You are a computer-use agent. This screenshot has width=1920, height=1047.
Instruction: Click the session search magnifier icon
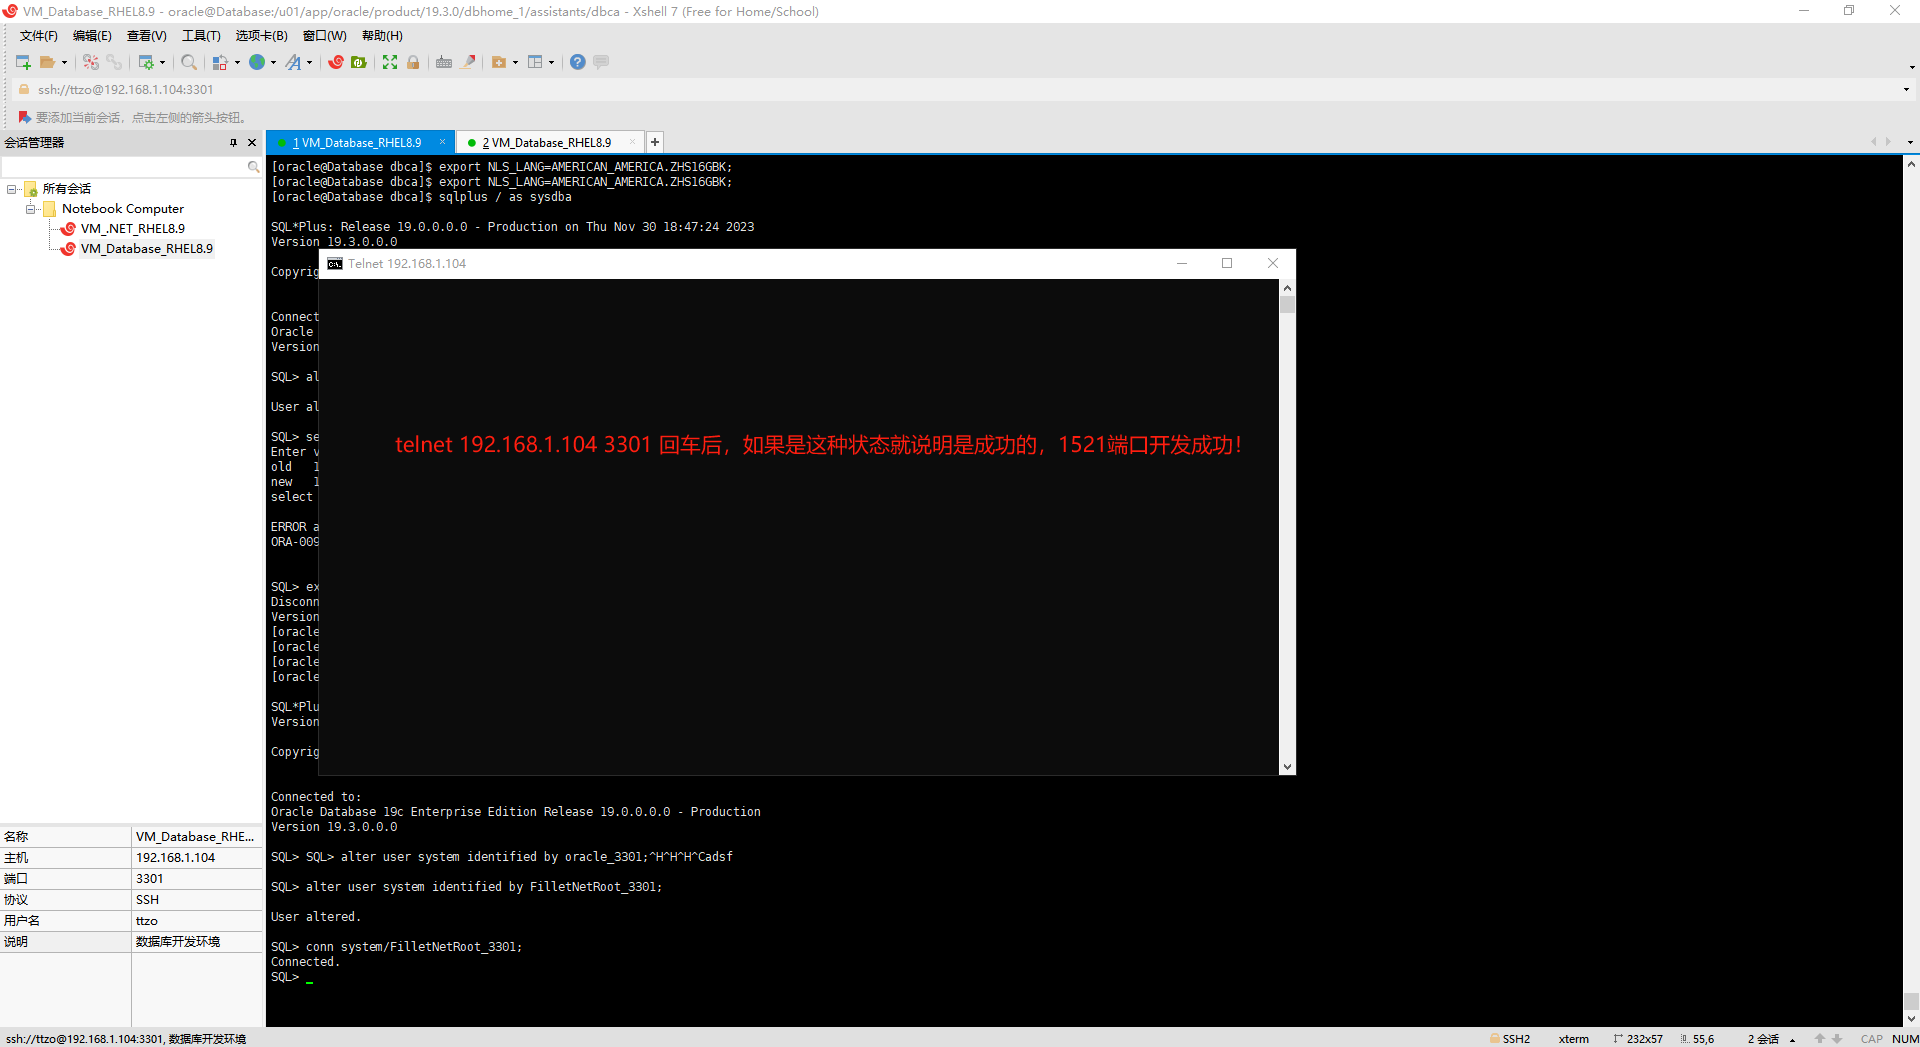(254, 167)
